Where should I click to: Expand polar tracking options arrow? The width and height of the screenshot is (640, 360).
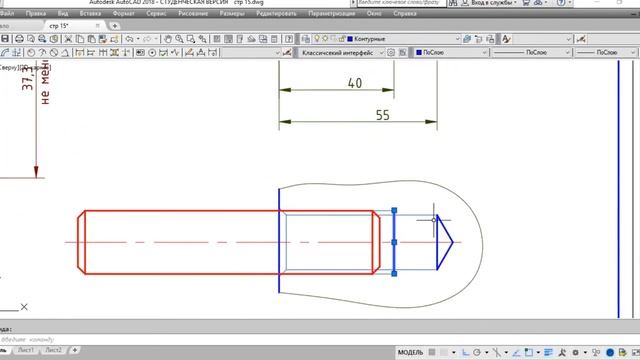pos(486,352)
